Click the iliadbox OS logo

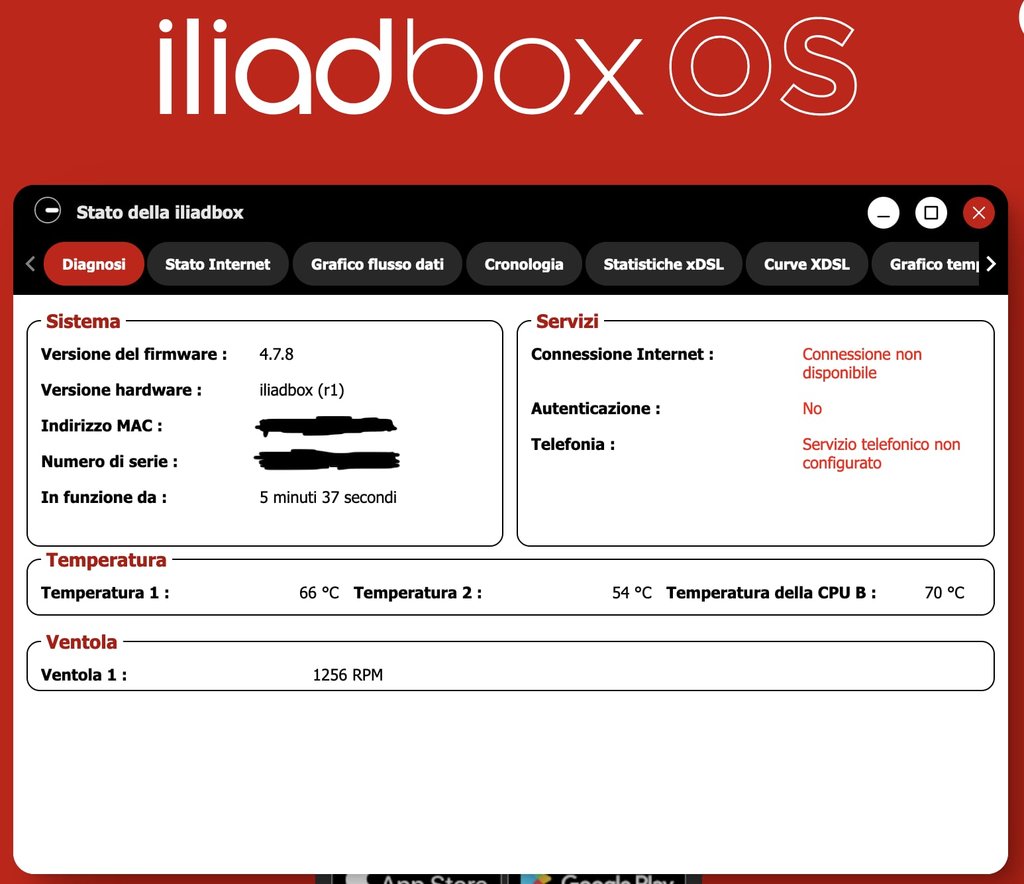(x=507, y=65)
